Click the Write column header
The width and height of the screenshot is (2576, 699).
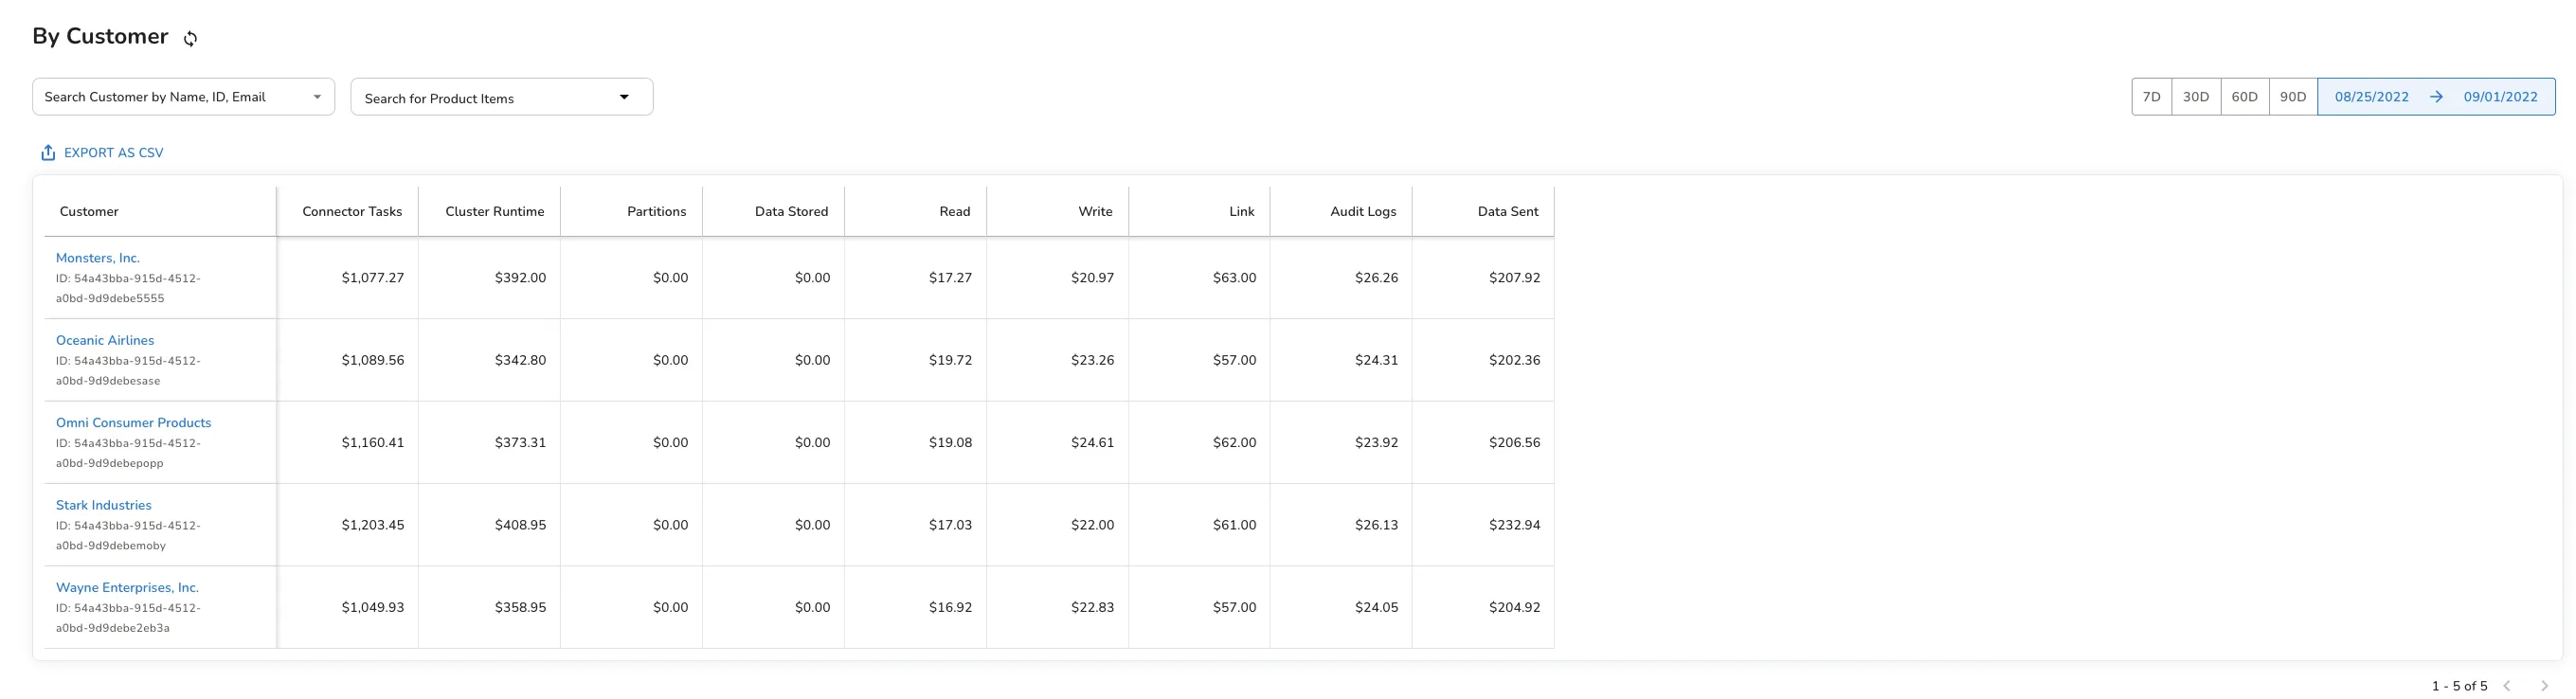1058,211
